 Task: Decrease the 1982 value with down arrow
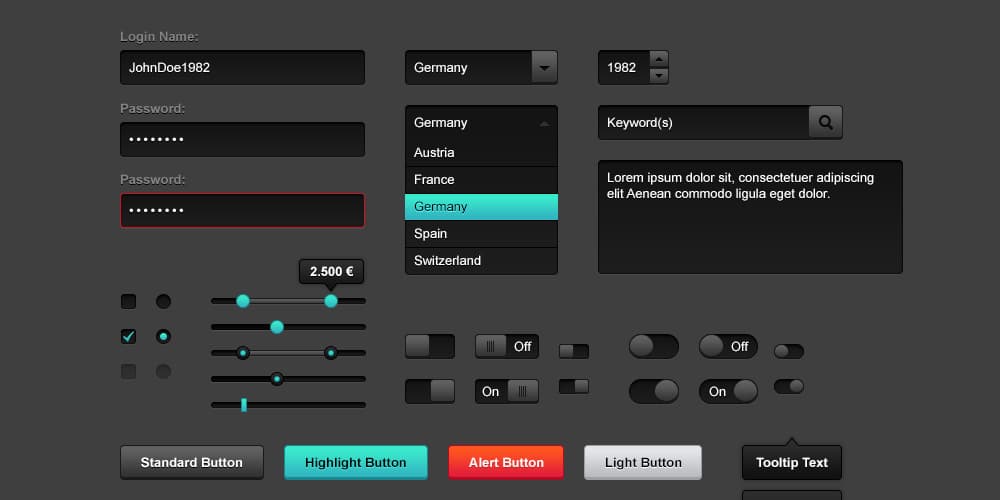click(x=659, y=76)
